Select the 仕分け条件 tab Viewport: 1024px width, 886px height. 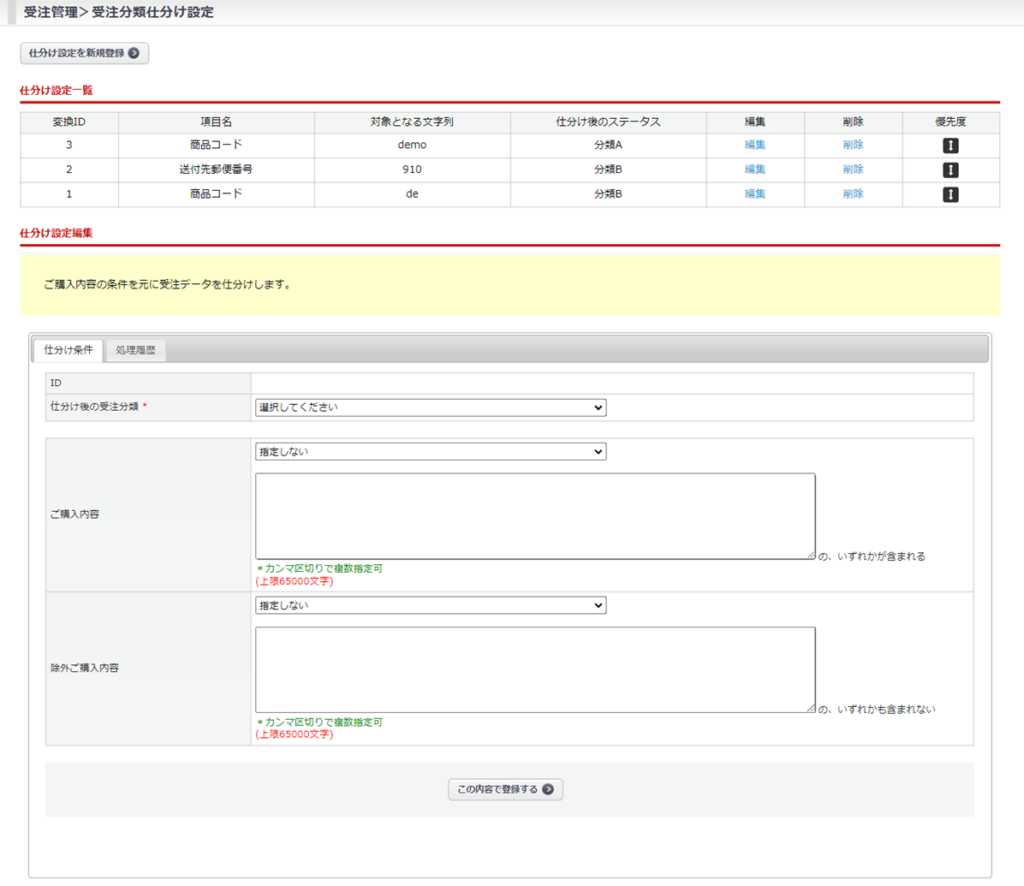pyautogui.click(x=68, y=351)
